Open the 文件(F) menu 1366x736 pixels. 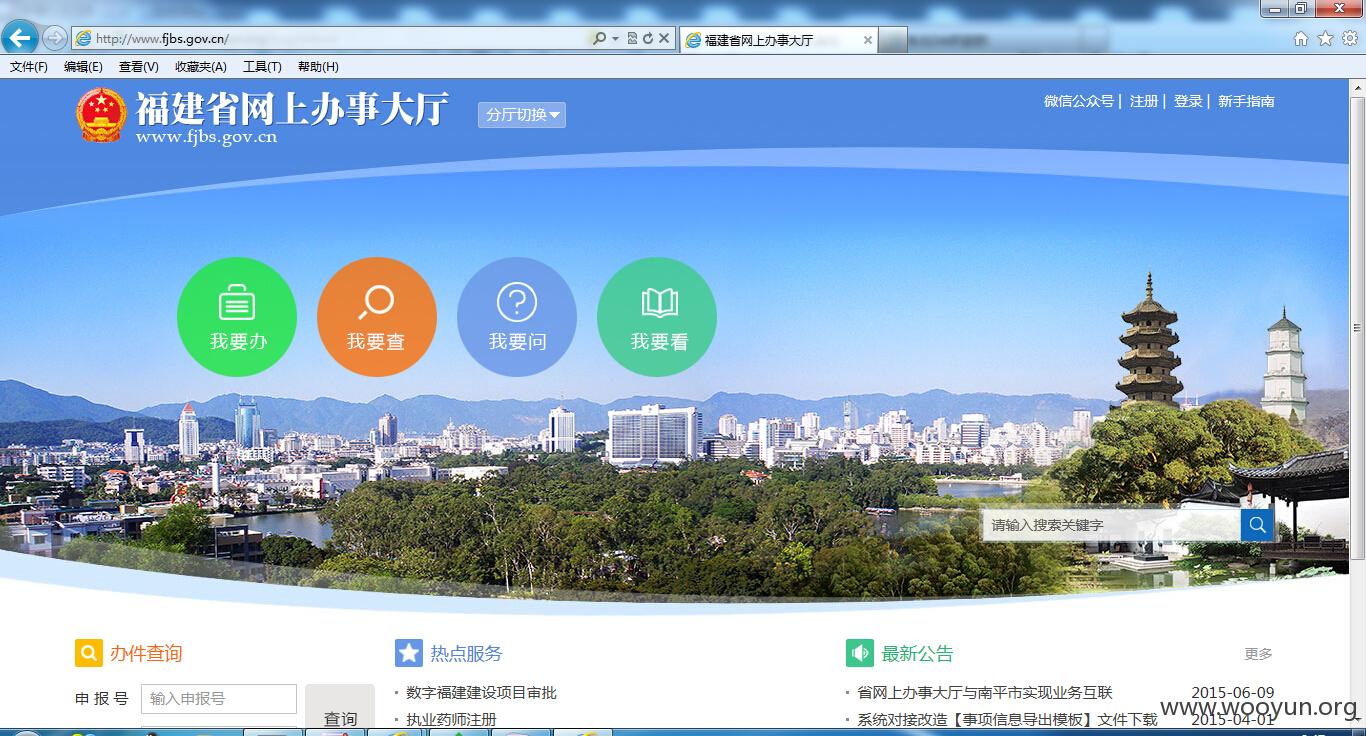(x=29, y=67)
